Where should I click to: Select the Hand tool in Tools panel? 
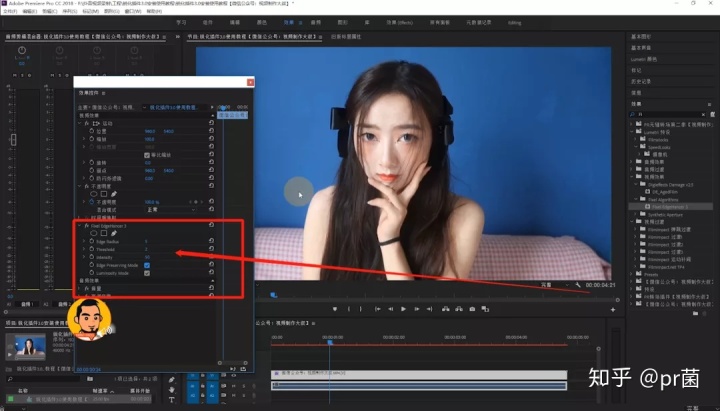coord(171,390)
